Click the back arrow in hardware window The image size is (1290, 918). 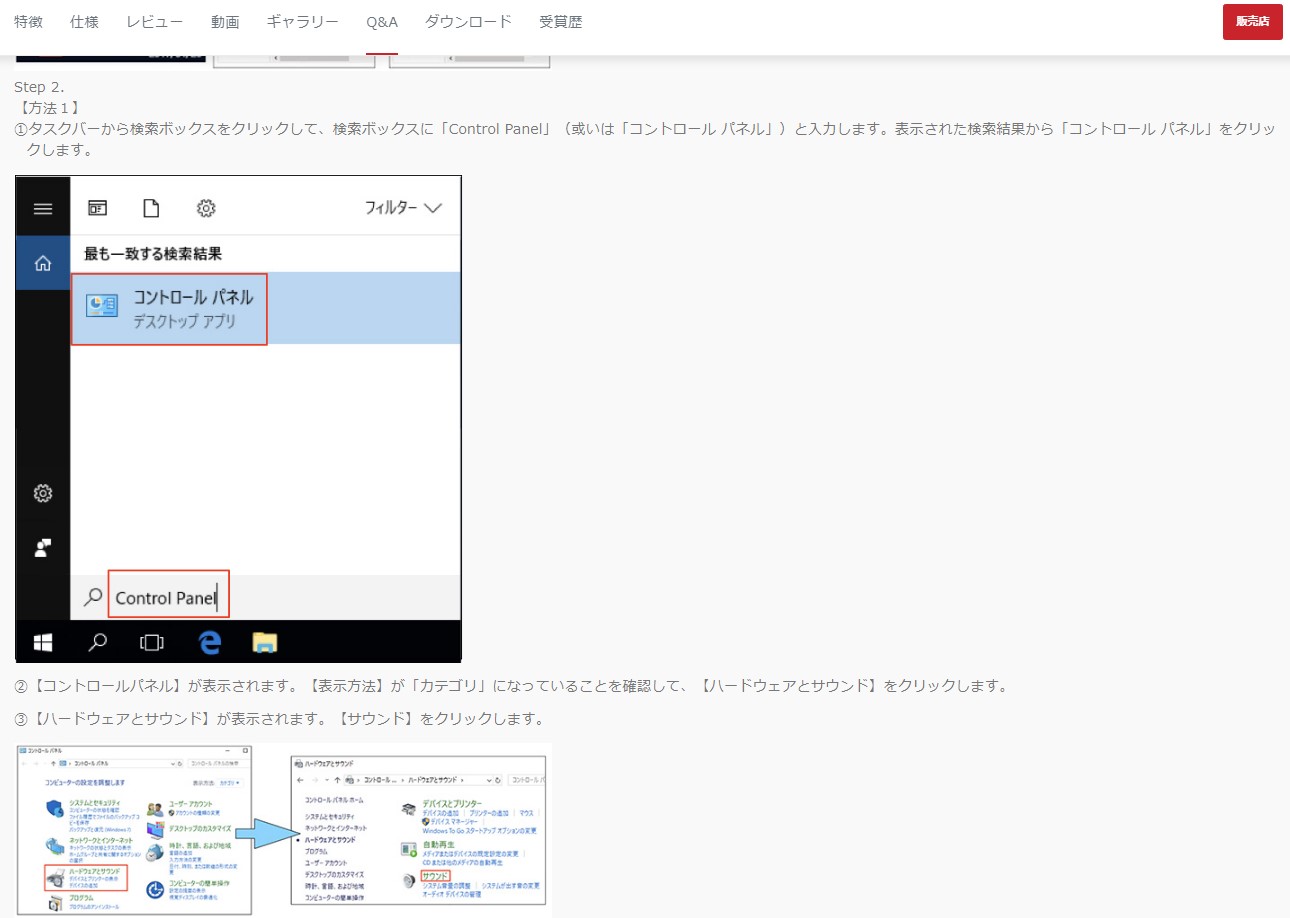301,779
